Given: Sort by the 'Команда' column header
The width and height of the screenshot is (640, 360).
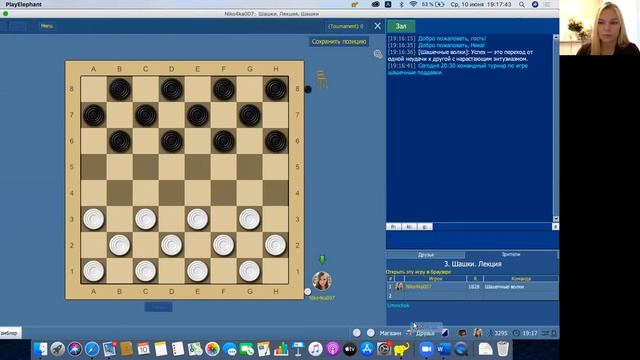Looking at the screenshot, I should pos(521,279).
